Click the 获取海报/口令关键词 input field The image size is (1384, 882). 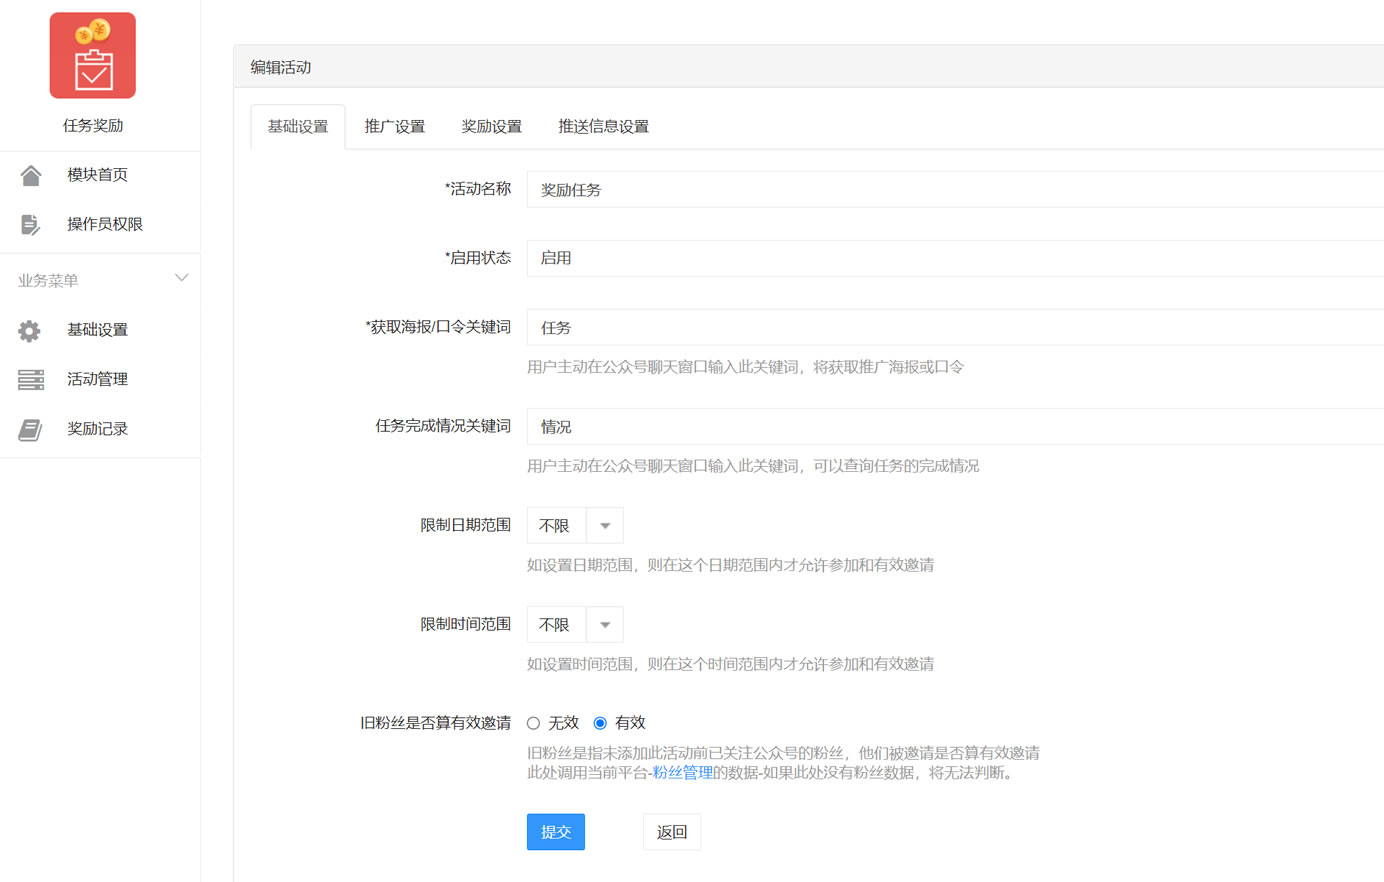click(x=955, y=328)
